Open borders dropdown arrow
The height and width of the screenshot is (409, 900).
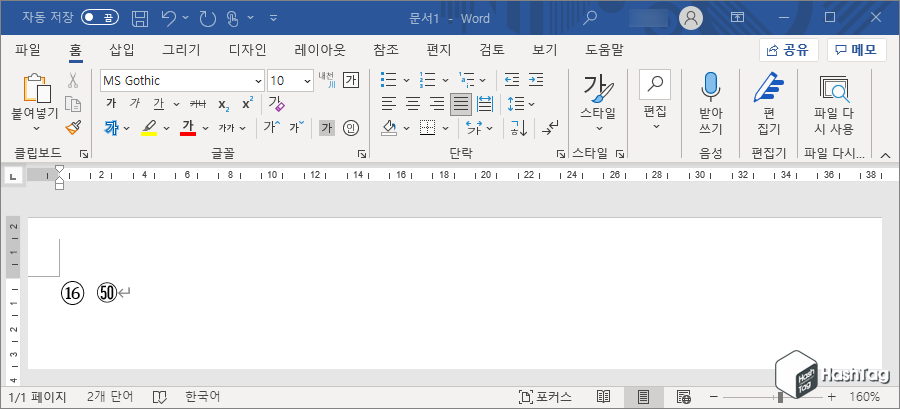(445, 128)
